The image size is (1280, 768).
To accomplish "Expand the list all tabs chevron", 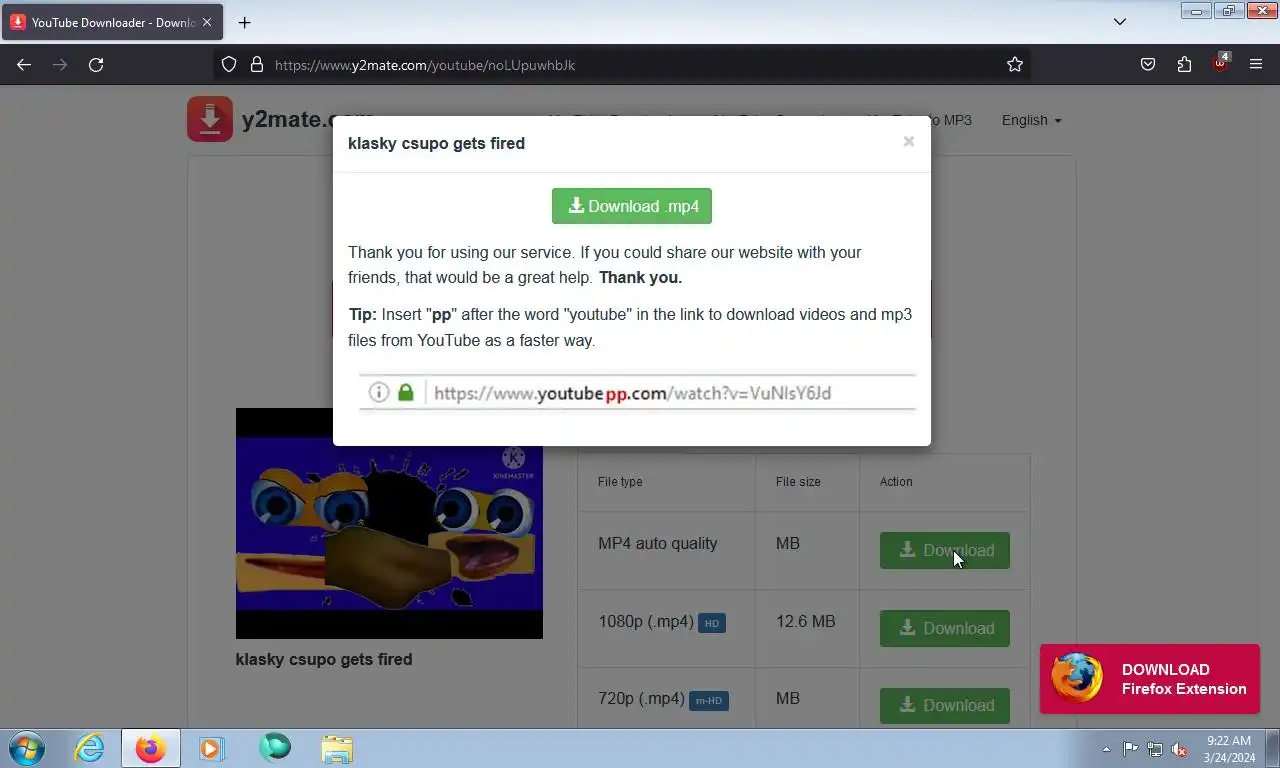I will click(1120, 22).
